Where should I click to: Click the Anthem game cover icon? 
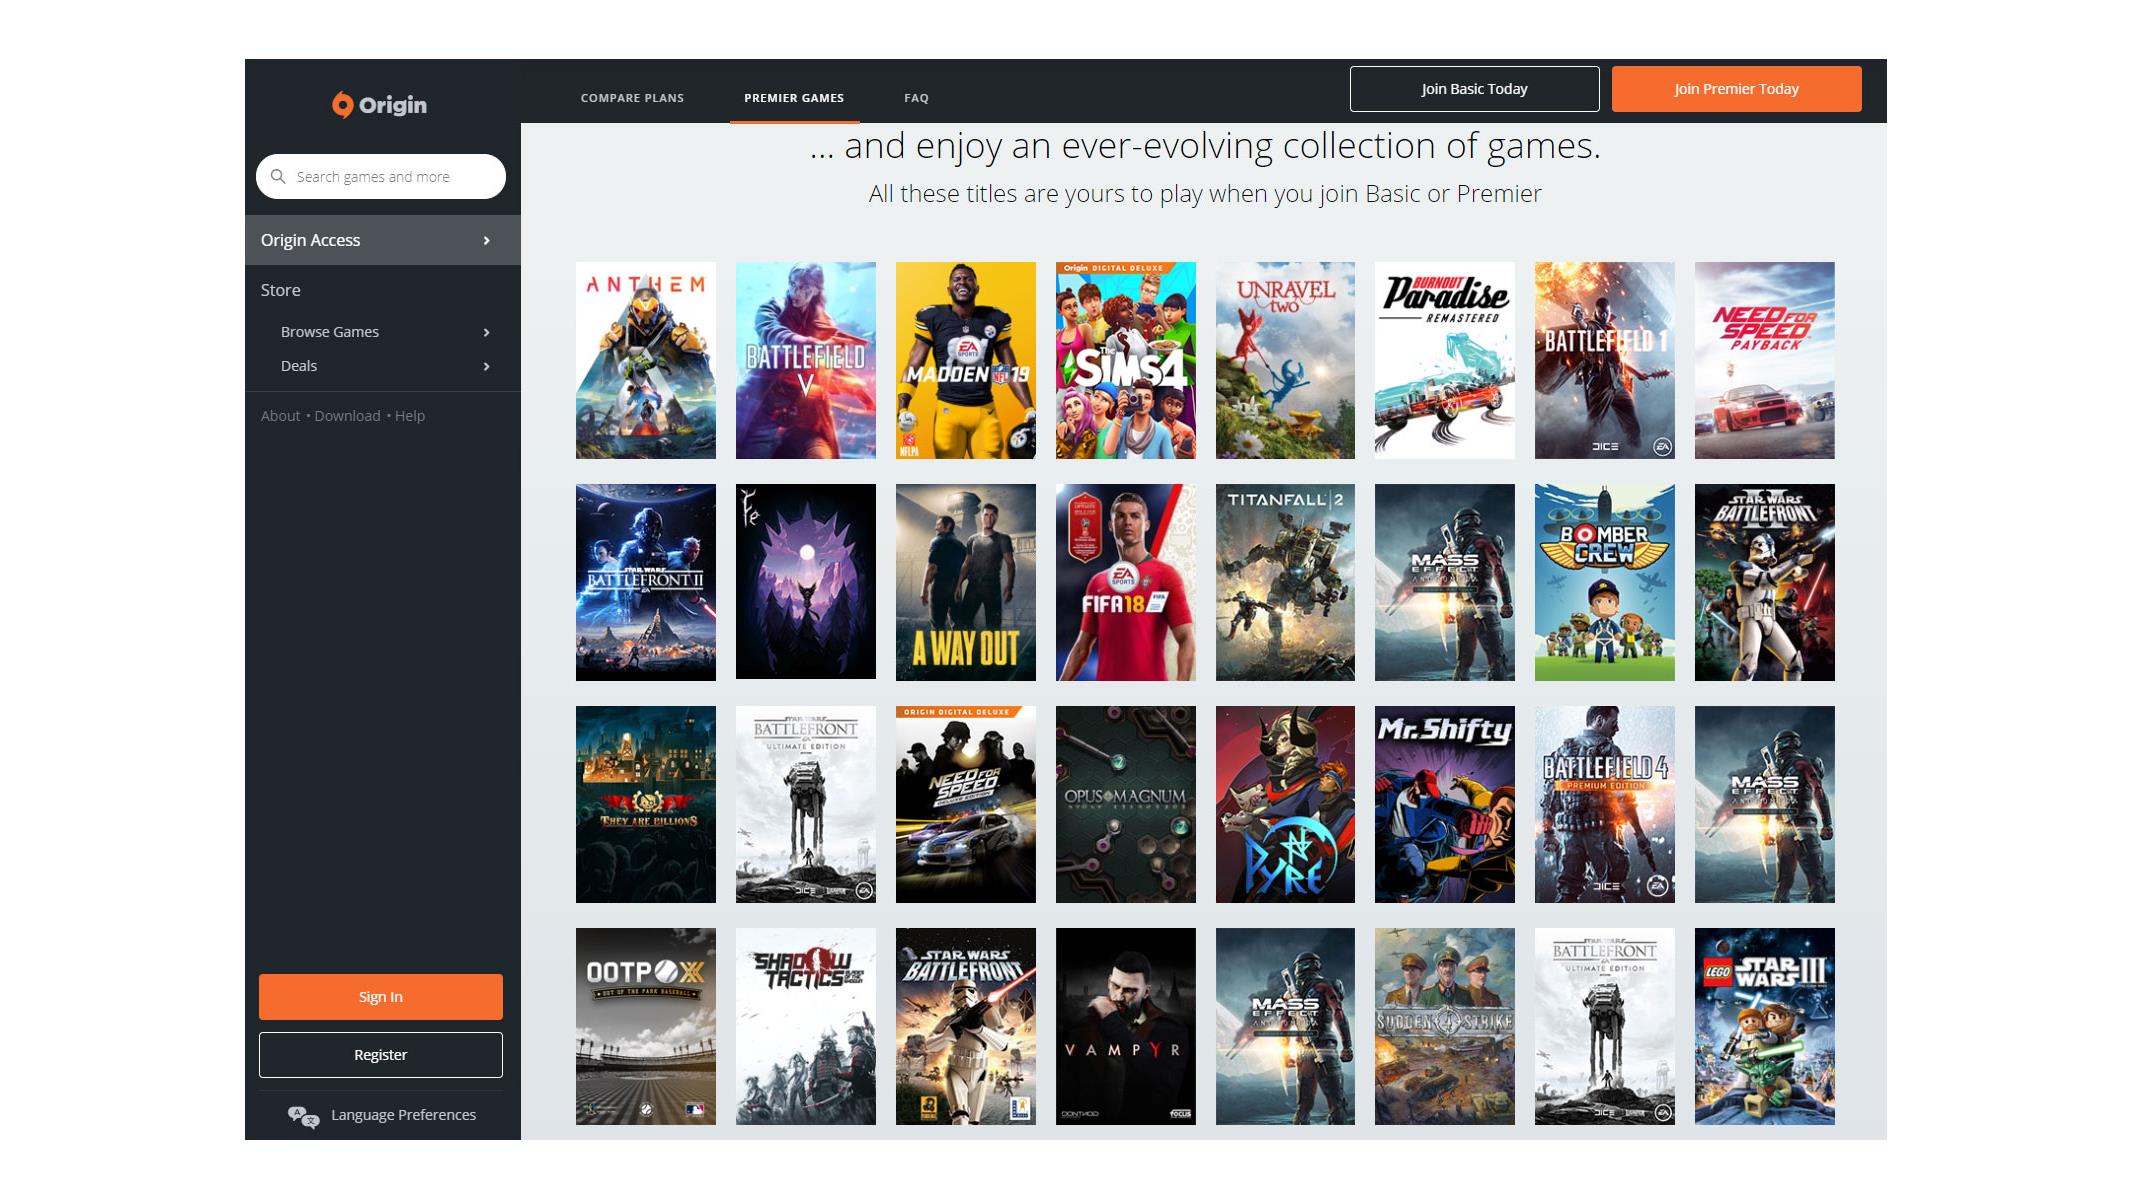pyautogui.click(x=645, y=360)
